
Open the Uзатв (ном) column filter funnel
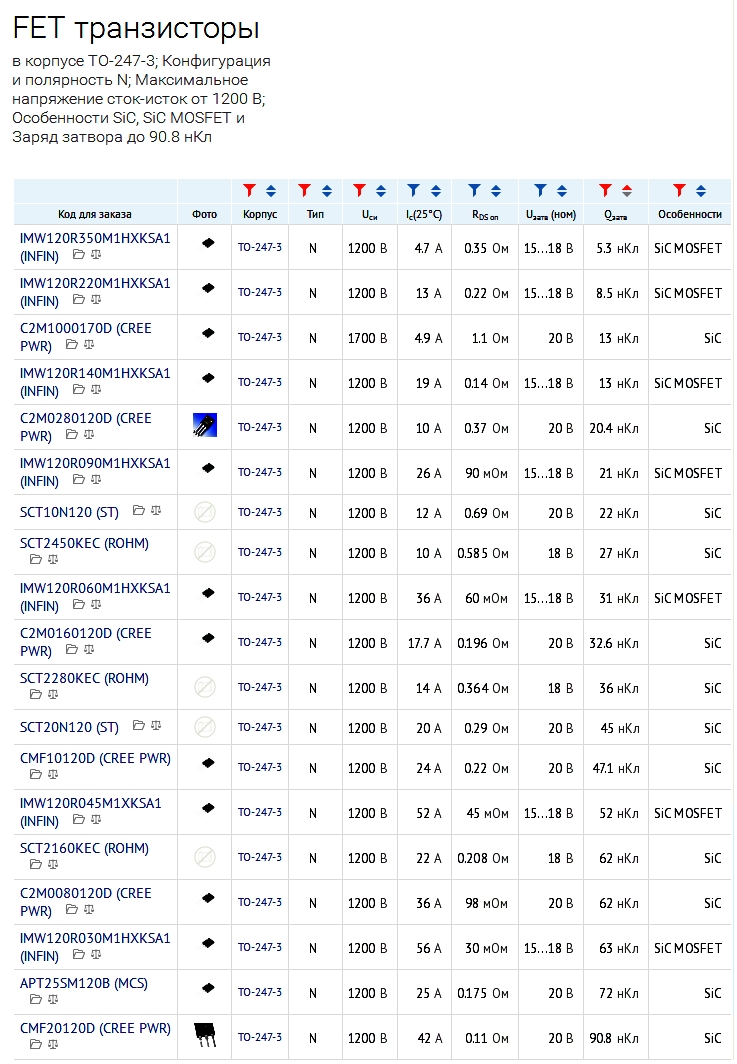540,190
